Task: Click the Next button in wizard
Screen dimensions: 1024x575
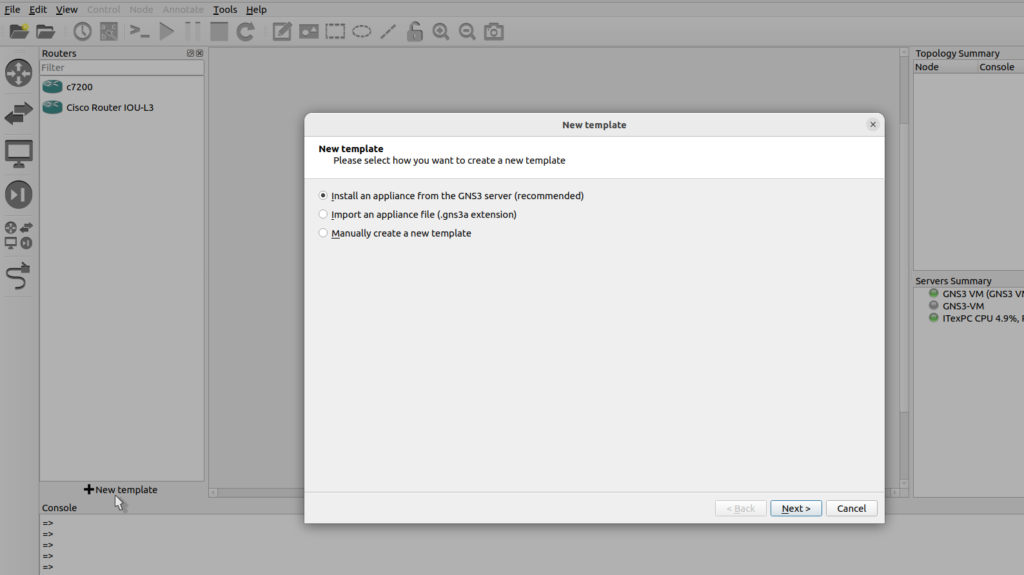Action: (796, 508)
